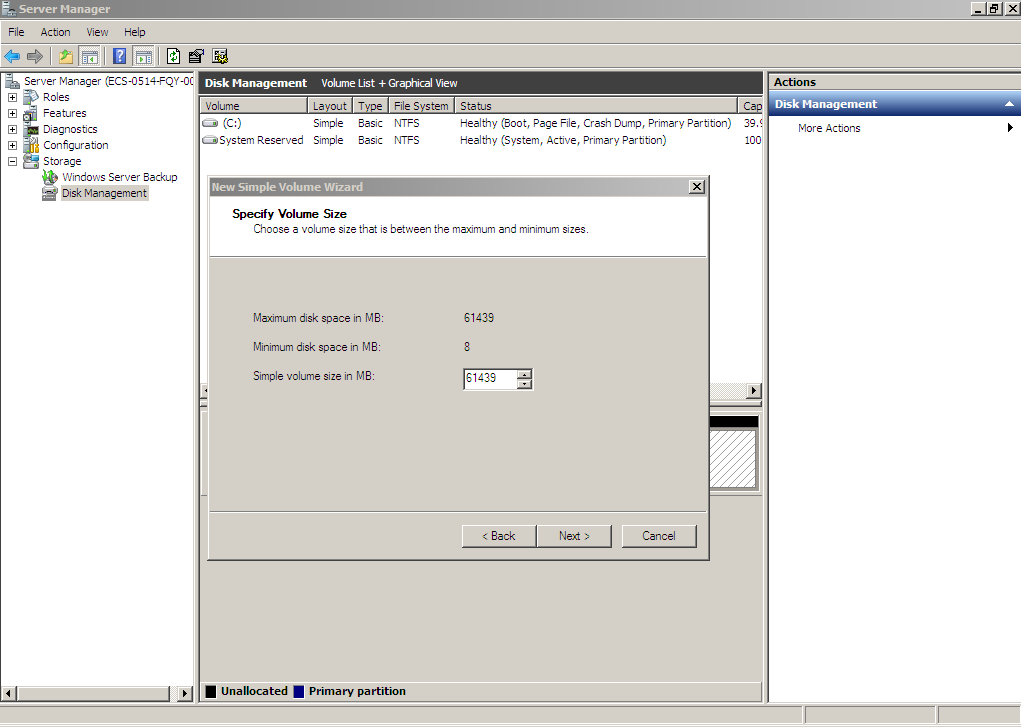Screen dimensions: 1021x727
Task: Click the Next button in wizard
Action: pos(574,536)
